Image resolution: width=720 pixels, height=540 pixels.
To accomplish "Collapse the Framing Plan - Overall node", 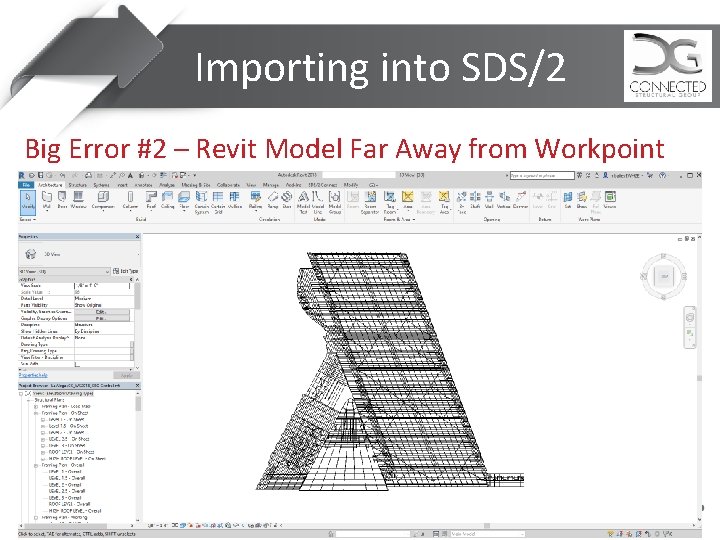I will [36, 465].
